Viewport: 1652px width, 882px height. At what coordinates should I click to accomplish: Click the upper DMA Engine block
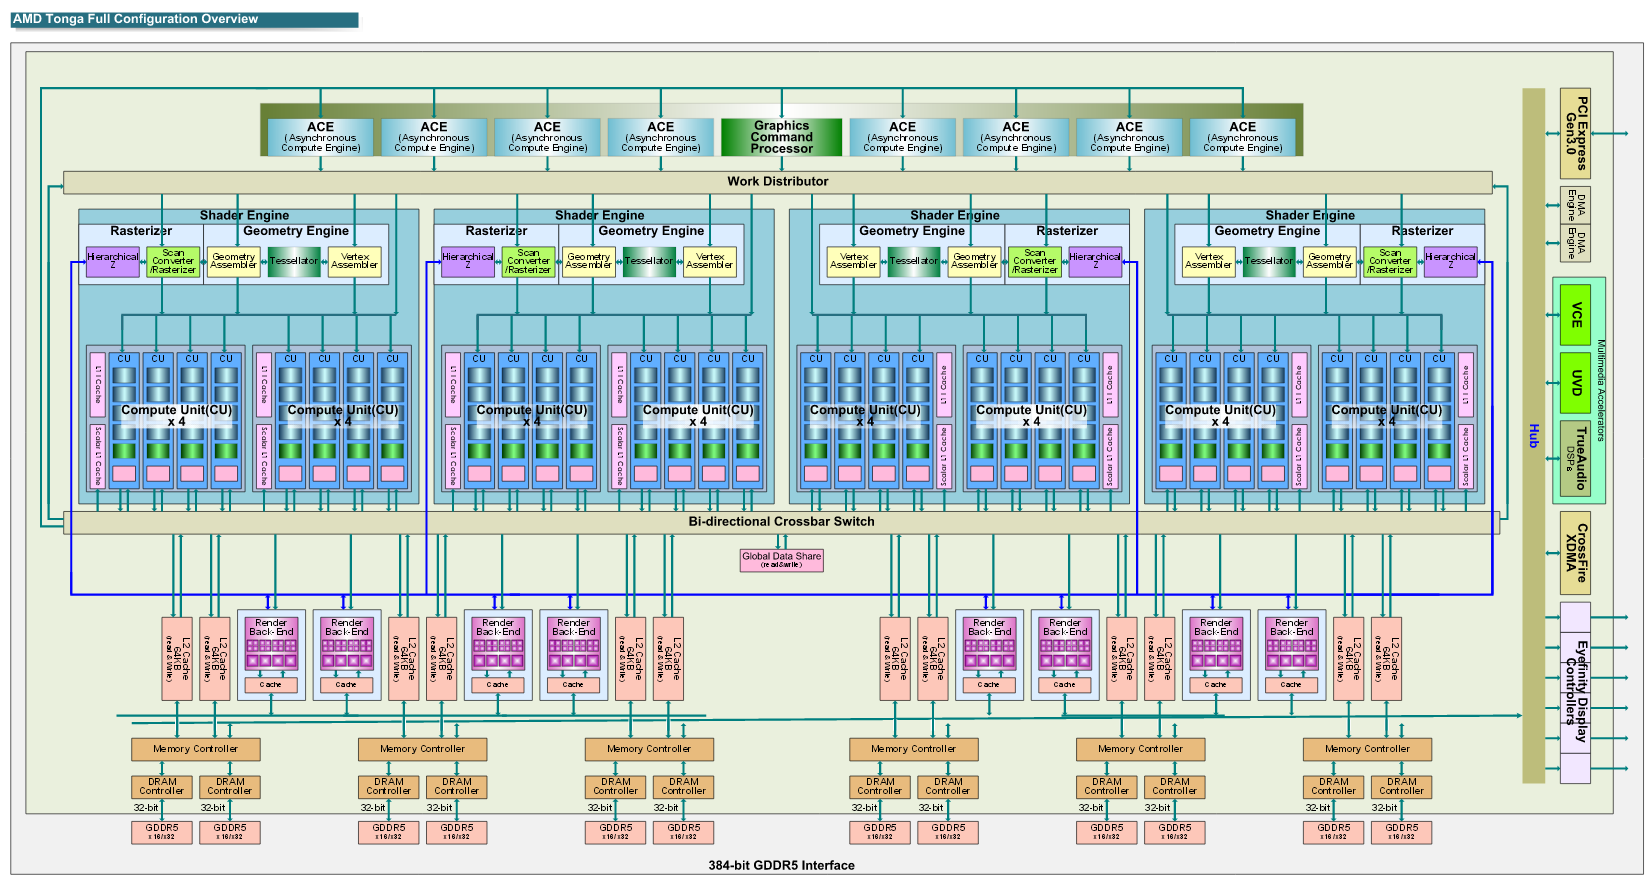(1575, 205)
